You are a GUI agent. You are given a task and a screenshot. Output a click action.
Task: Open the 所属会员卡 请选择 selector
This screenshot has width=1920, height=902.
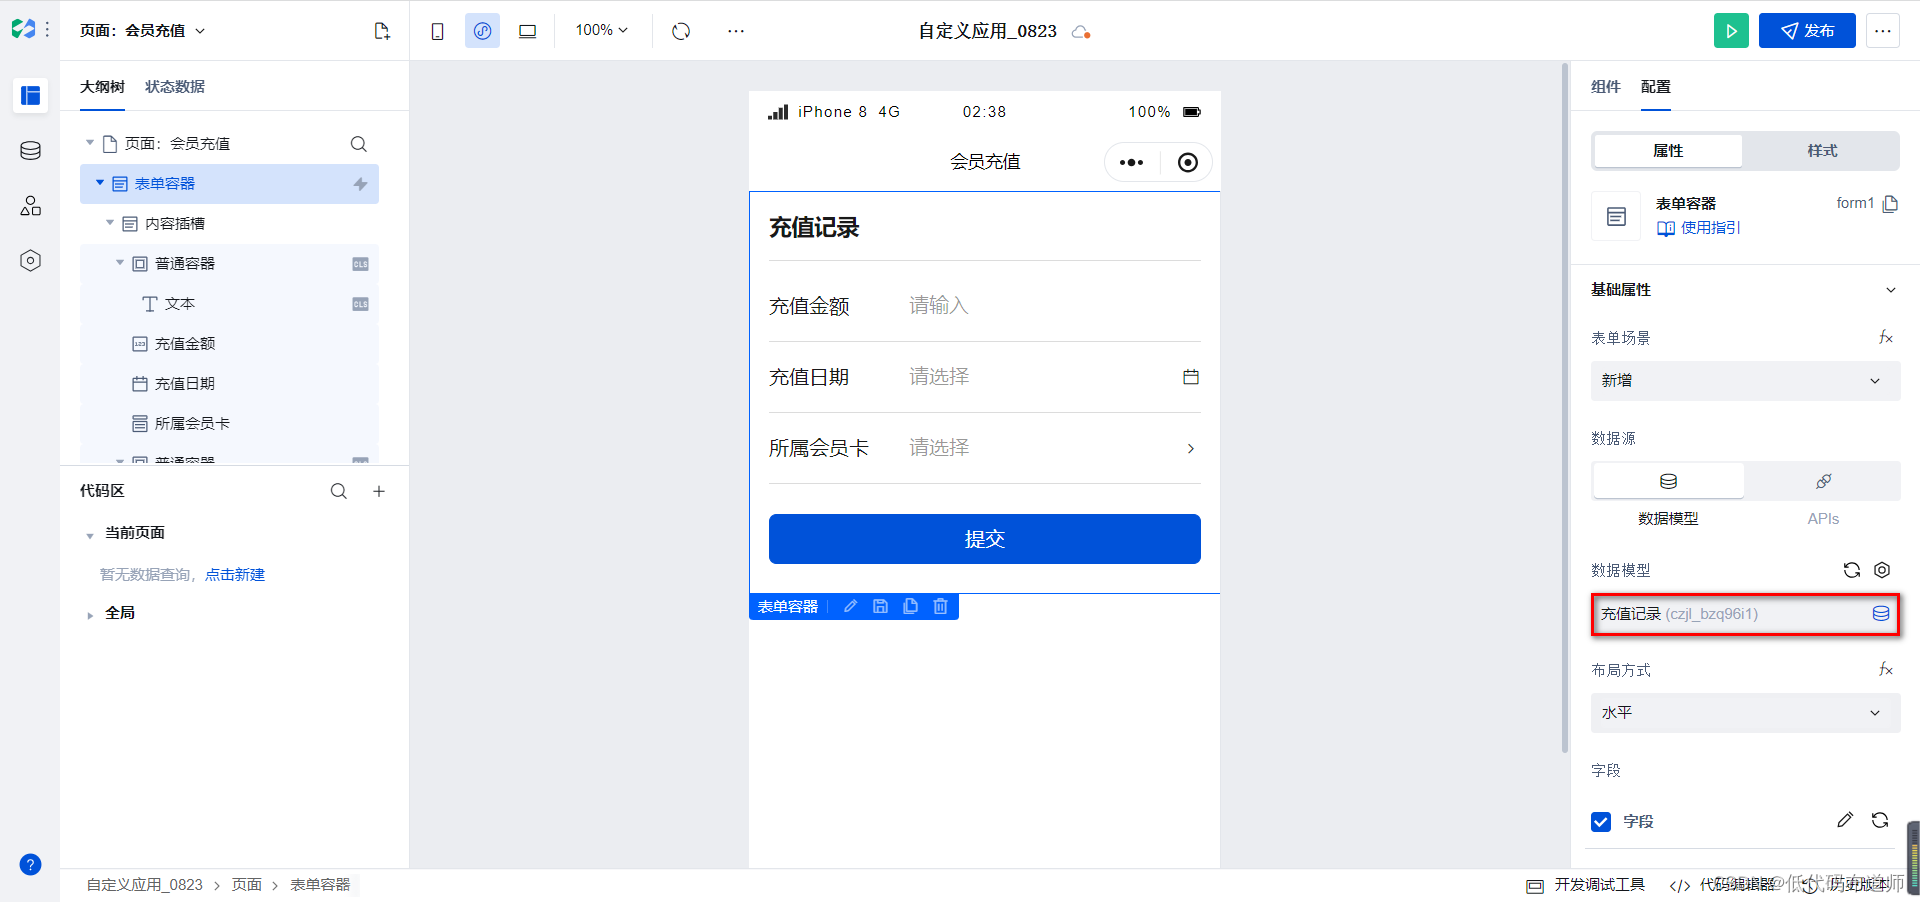[1054, 448]
